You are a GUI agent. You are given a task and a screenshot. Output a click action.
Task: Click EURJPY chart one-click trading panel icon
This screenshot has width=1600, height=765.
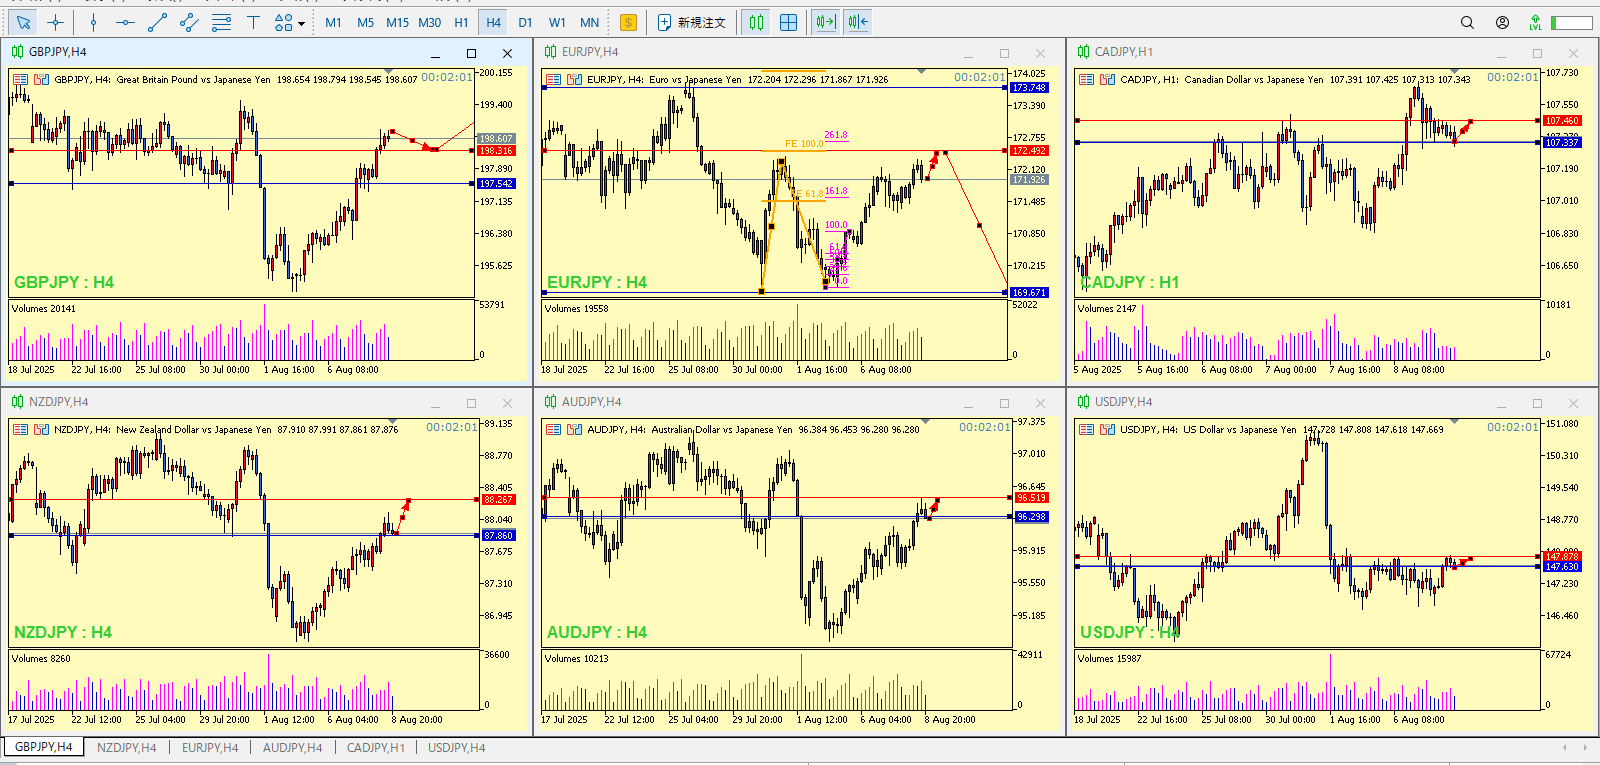[x=553, y=79]
